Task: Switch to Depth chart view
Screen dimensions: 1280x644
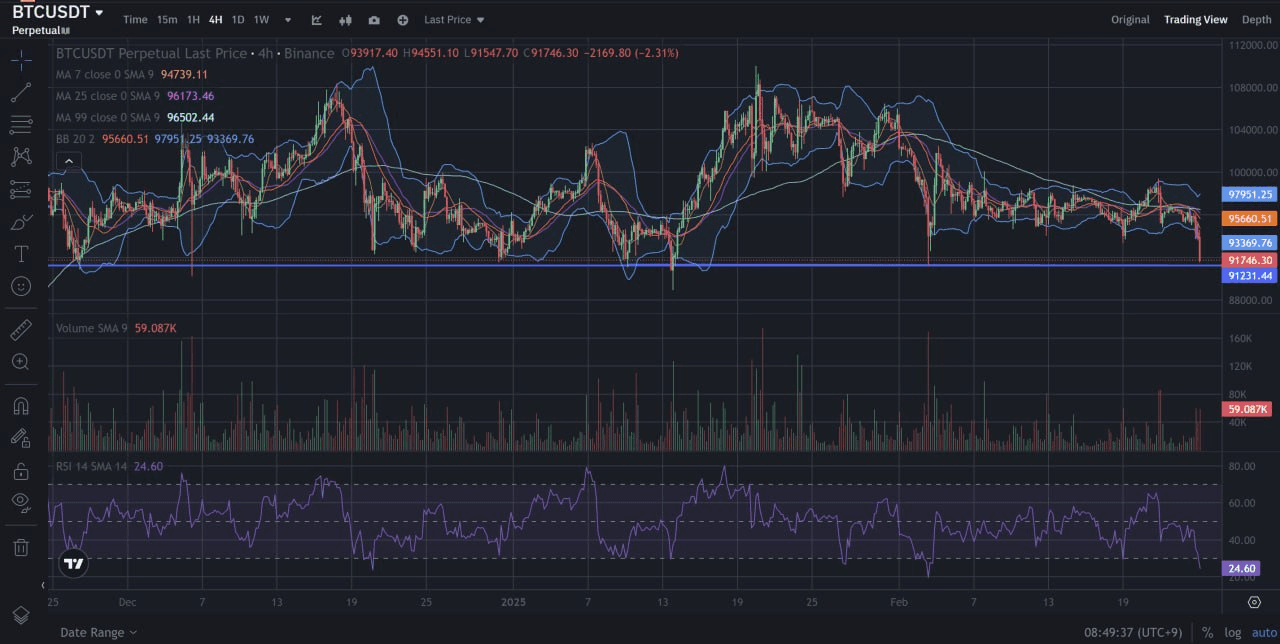Action: 1257,20
